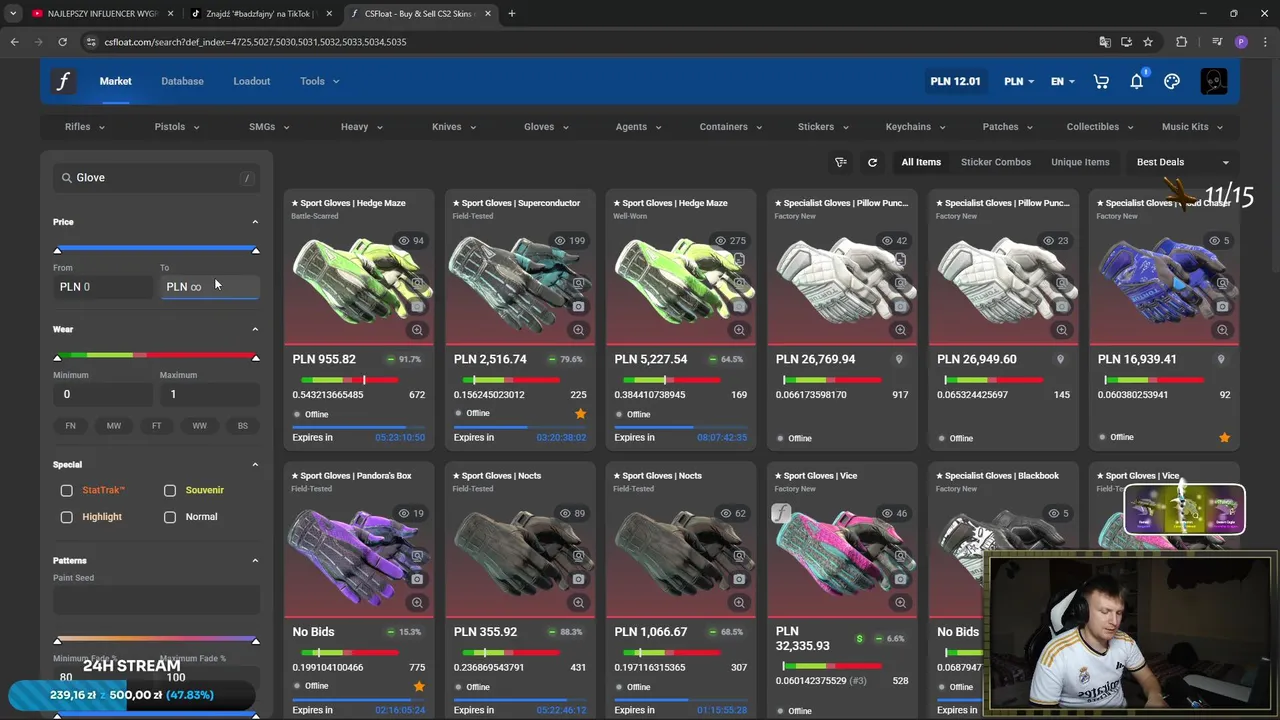
Task: Toggle the WW wear filter
Action: tap(200, 426)
